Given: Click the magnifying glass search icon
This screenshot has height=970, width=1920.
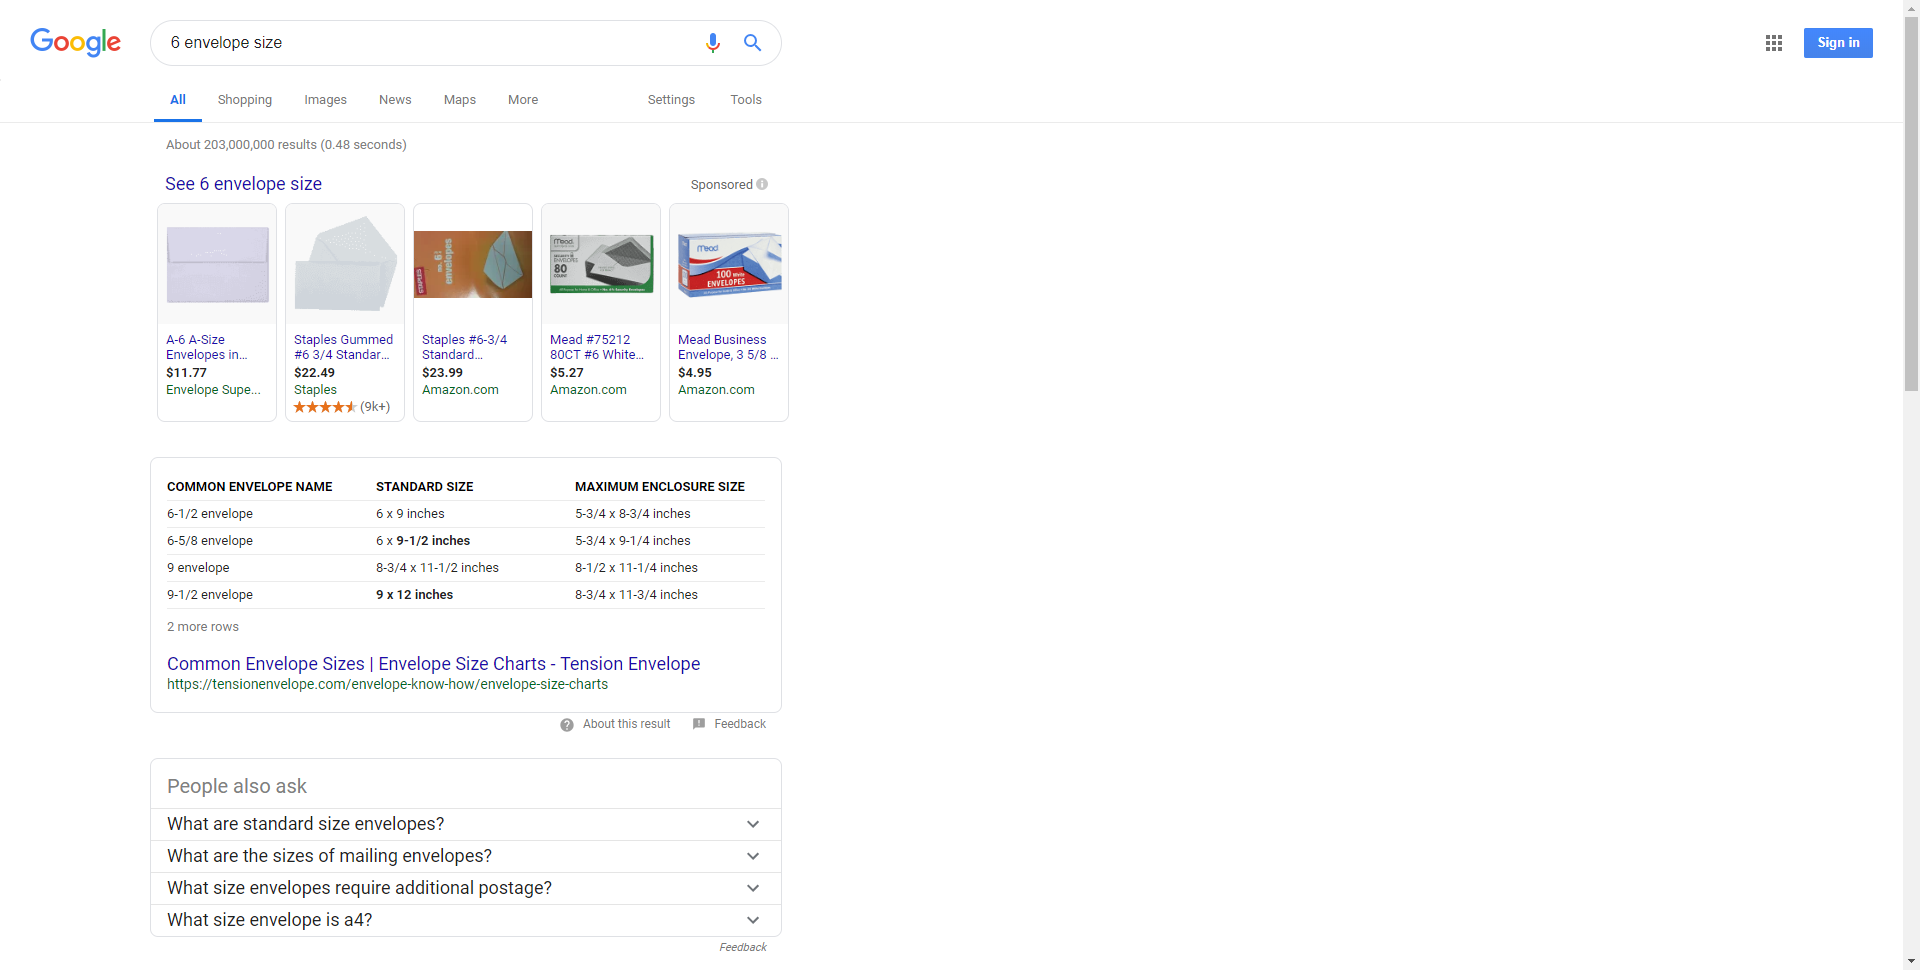Looking at the screenshot, I should click(752, 43).
